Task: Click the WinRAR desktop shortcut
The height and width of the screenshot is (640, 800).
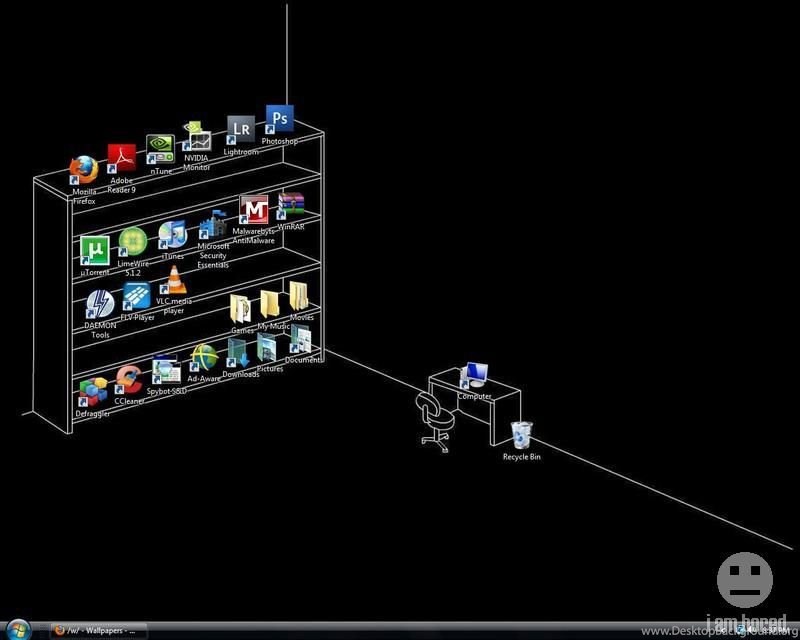Action: 291,206
